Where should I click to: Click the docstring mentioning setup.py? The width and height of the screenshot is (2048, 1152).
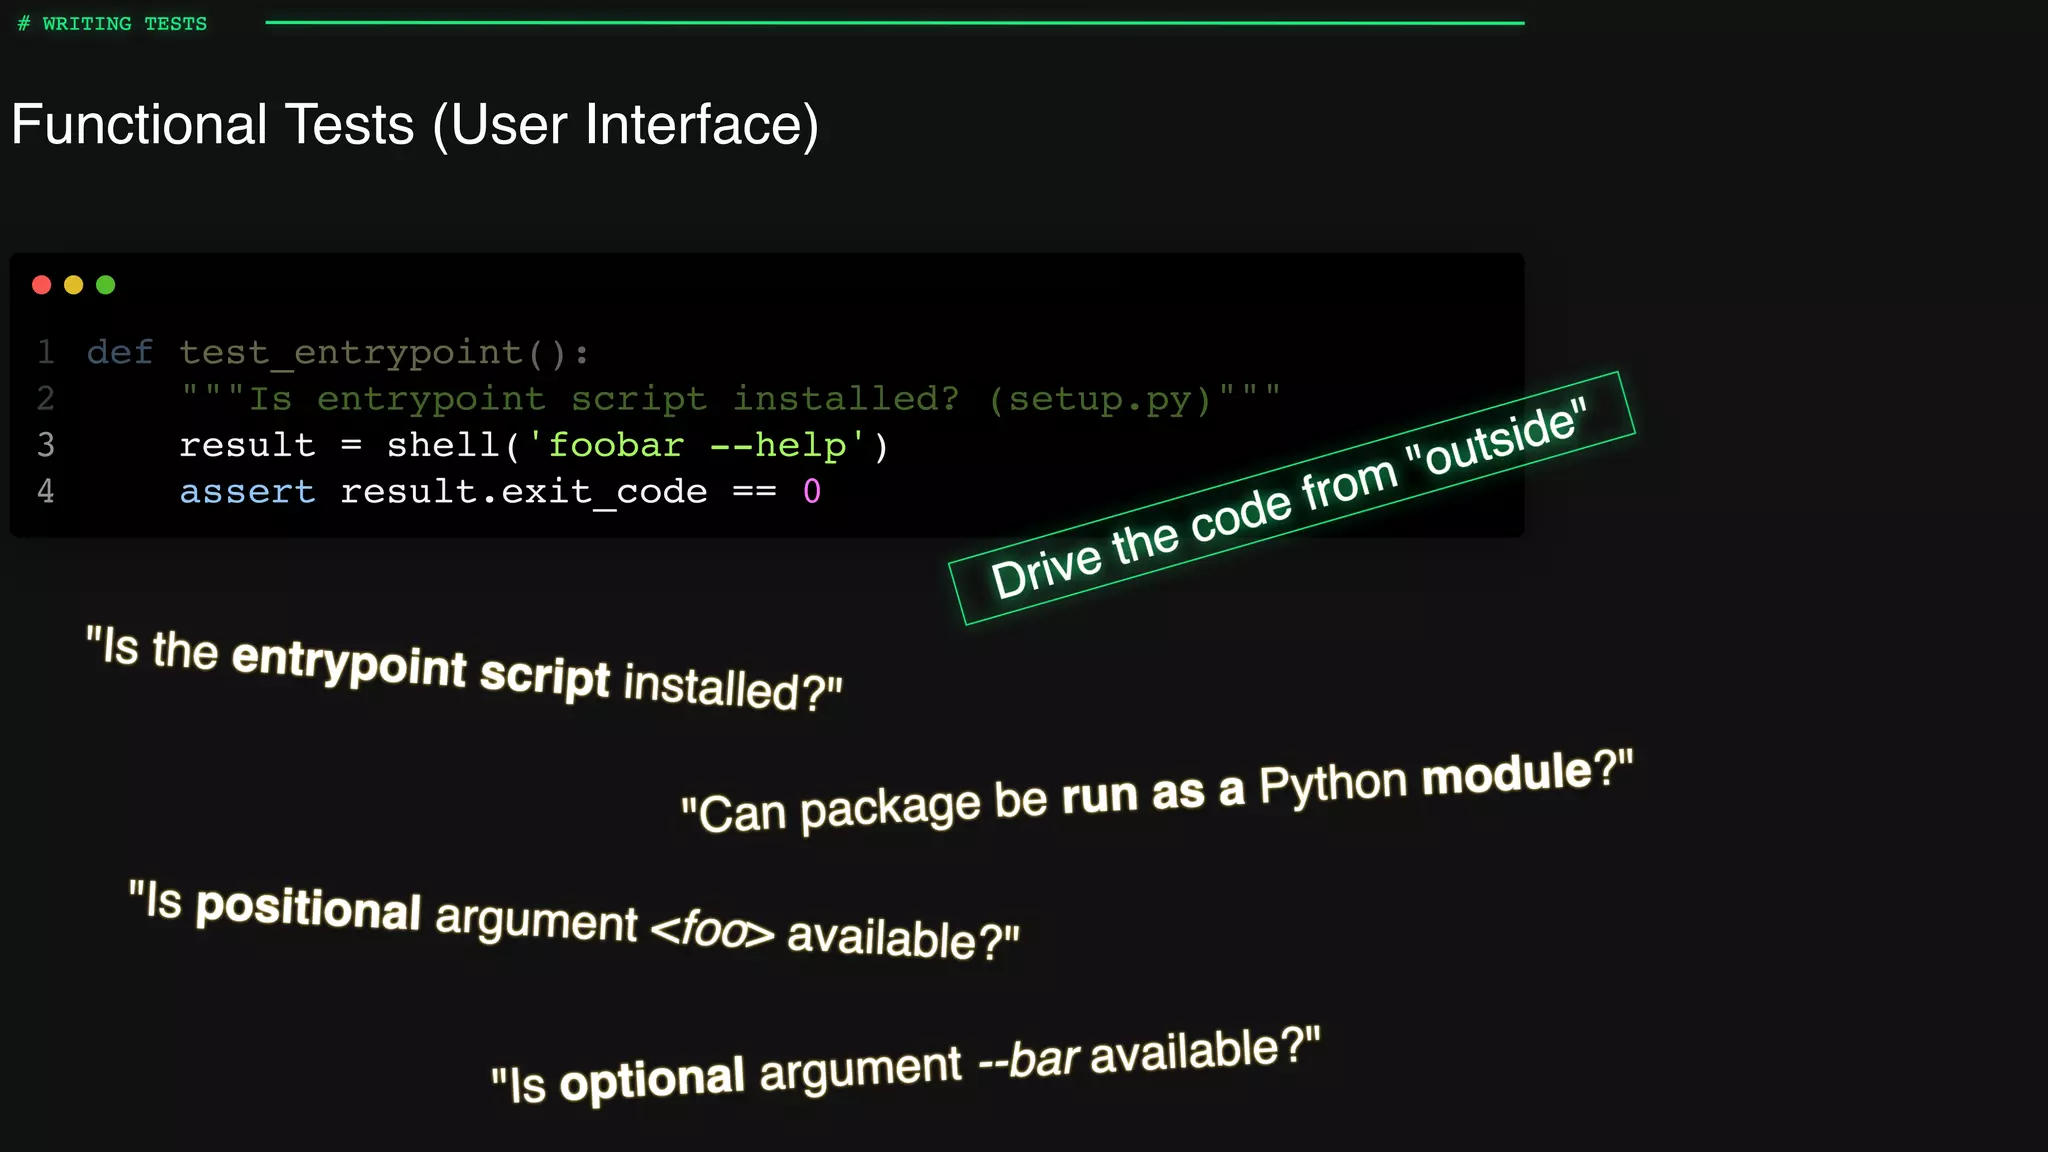(730, 399)
